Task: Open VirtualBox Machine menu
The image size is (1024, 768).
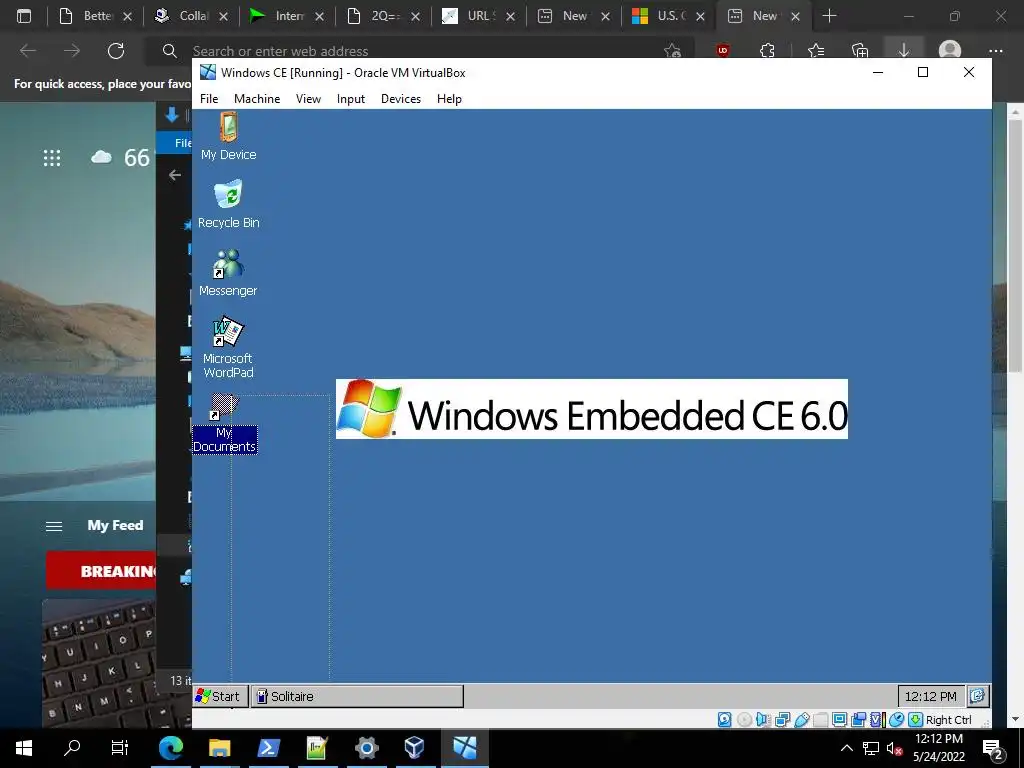Action: (257, 99)
